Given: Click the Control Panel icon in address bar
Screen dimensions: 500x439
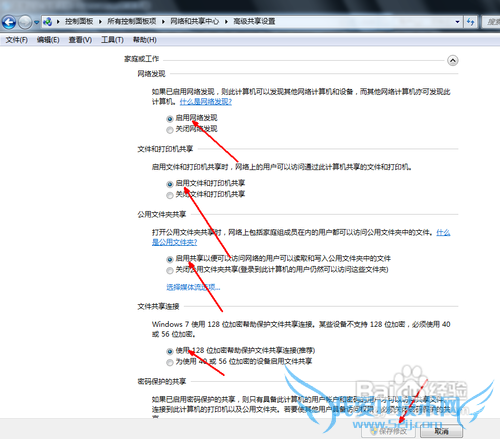Looking at the screenshot, I should pos(48,22).
